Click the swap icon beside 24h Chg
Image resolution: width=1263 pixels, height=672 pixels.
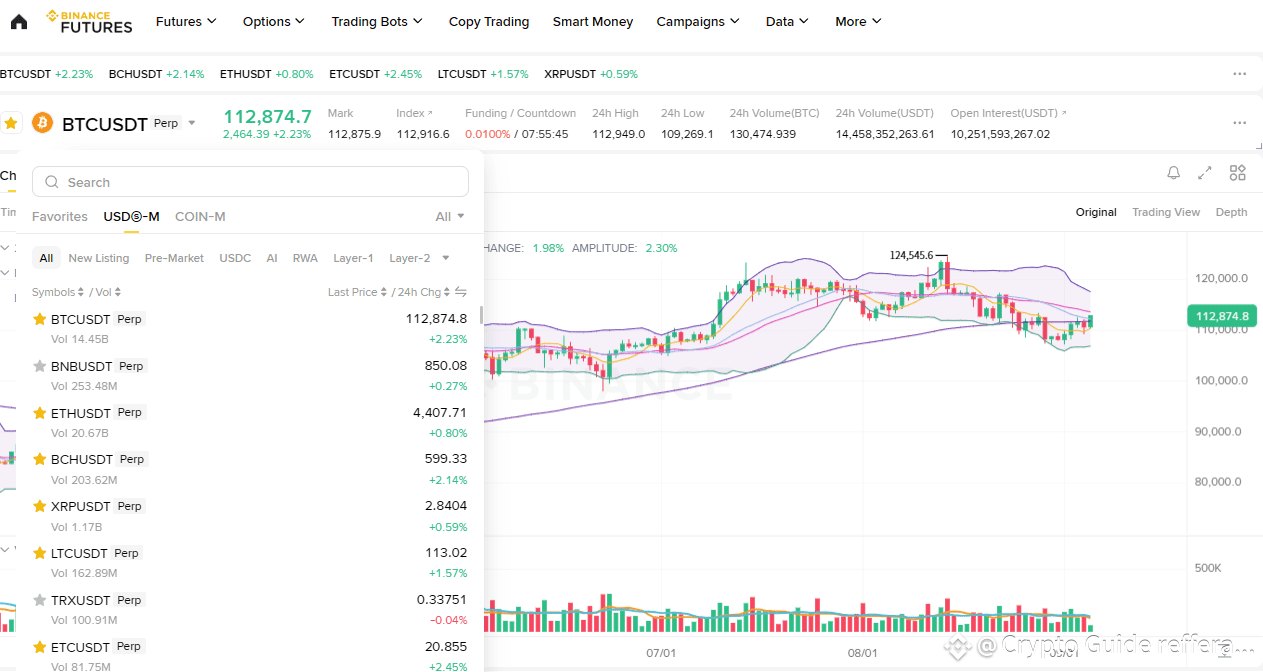[x=461, y=292]
